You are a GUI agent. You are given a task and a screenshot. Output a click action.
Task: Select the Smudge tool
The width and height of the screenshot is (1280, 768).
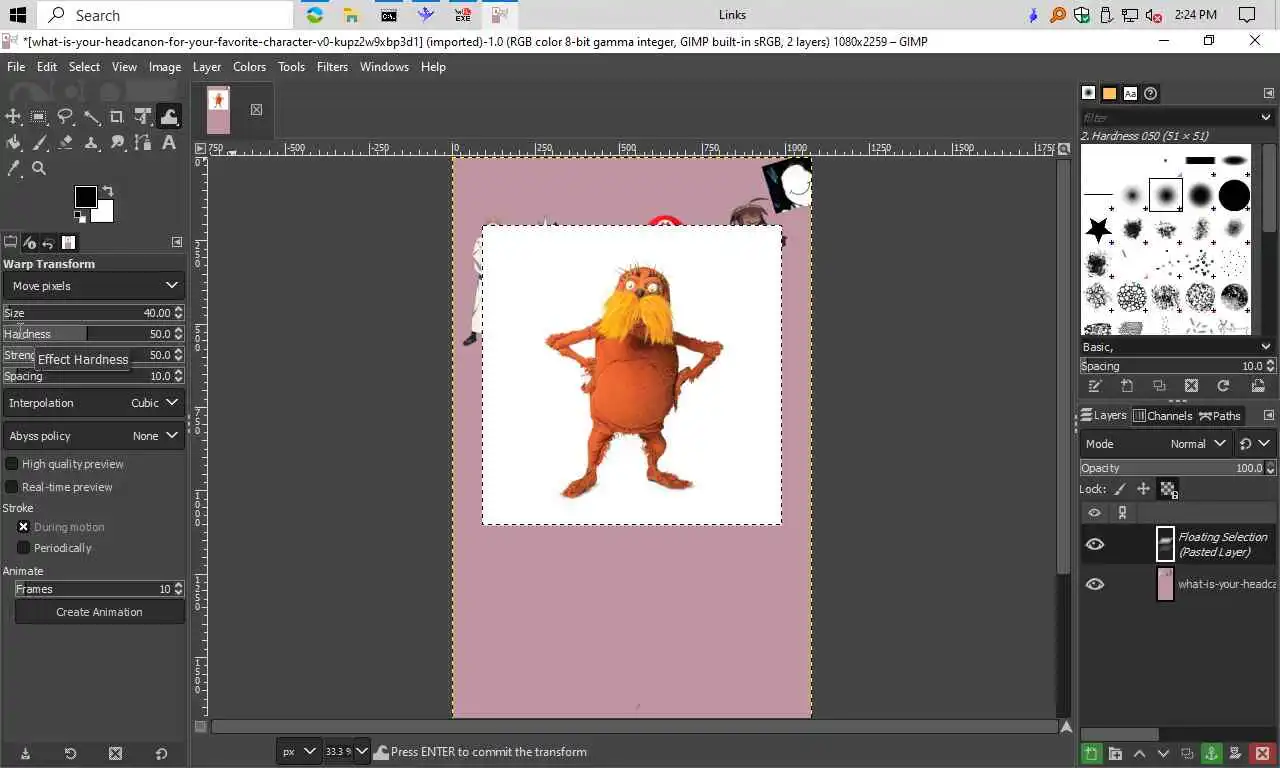[117, 143]
